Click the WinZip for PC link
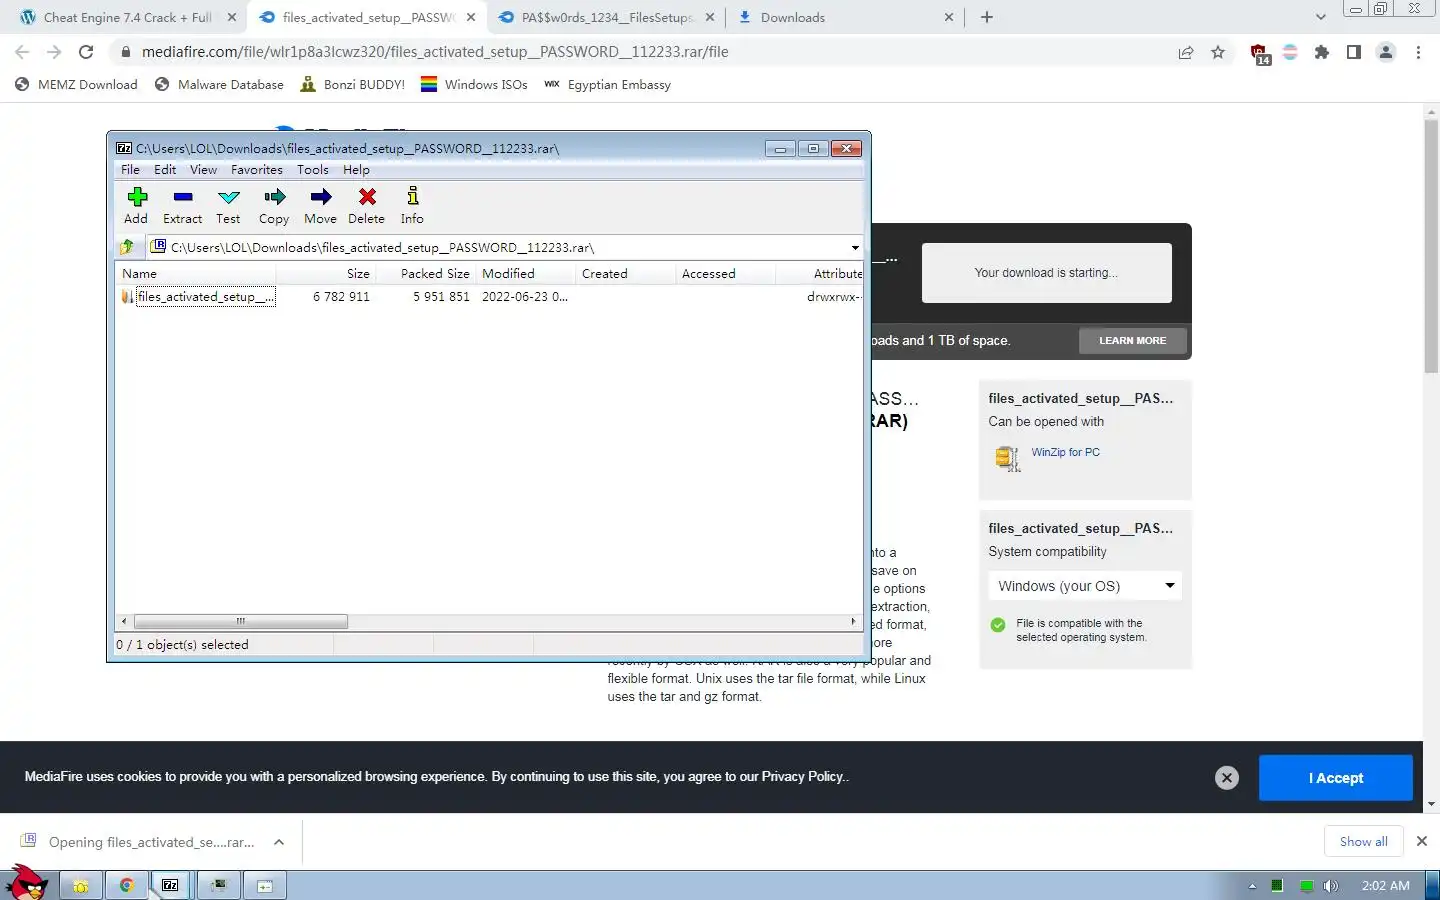The image size is (1440, 900). (x=1065, y=452)
